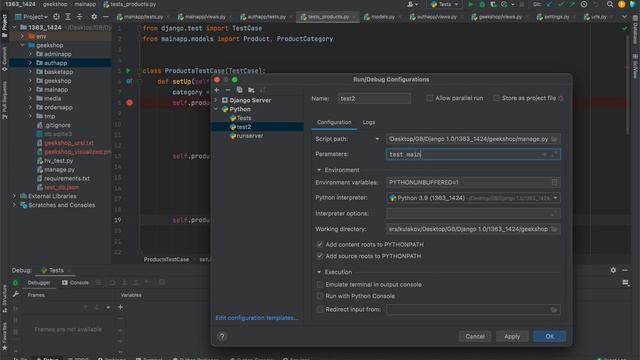Run the Tests configuration from toolbar
The width and height of the screenshot is (640, 360).
(470, 4)
